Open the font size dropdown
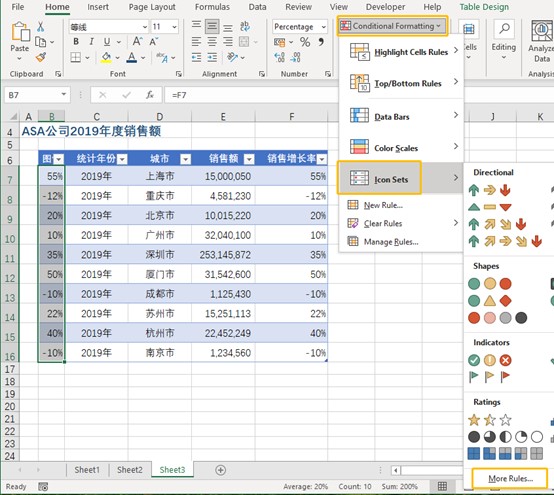This screenshot has height=495, width=554. (174, 27)
